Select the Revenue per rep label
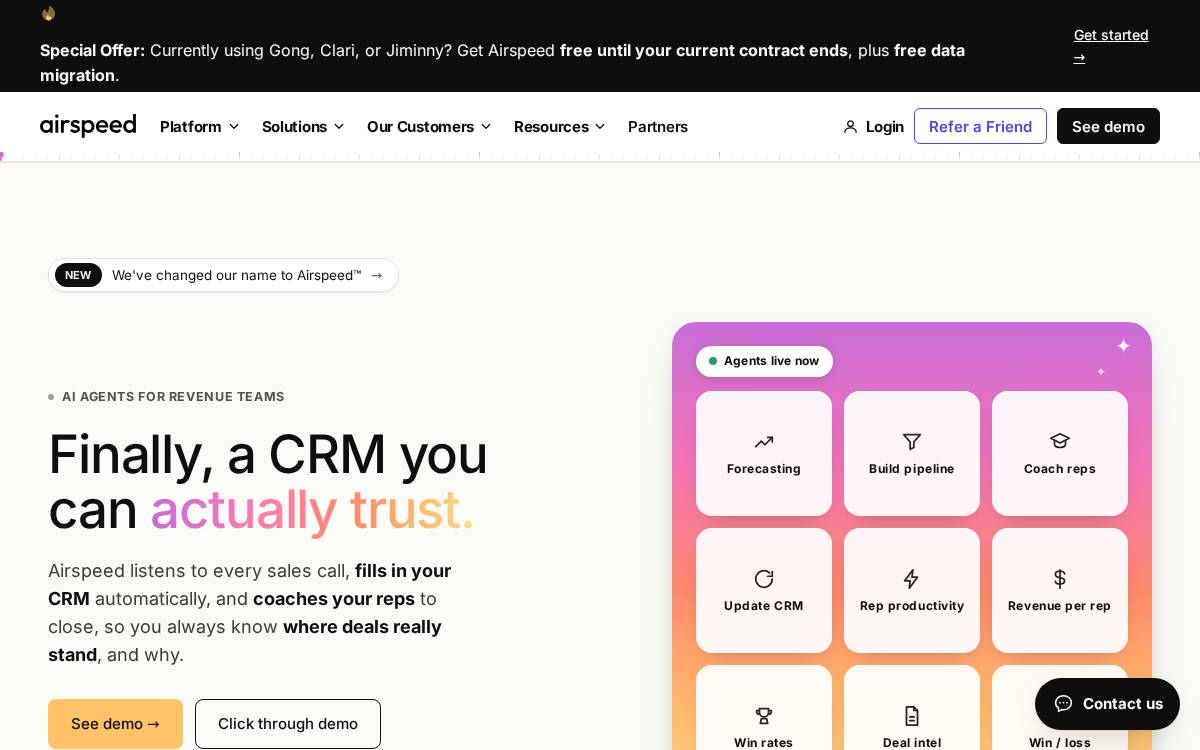 pyautogui.click(x=1060, y=606)
